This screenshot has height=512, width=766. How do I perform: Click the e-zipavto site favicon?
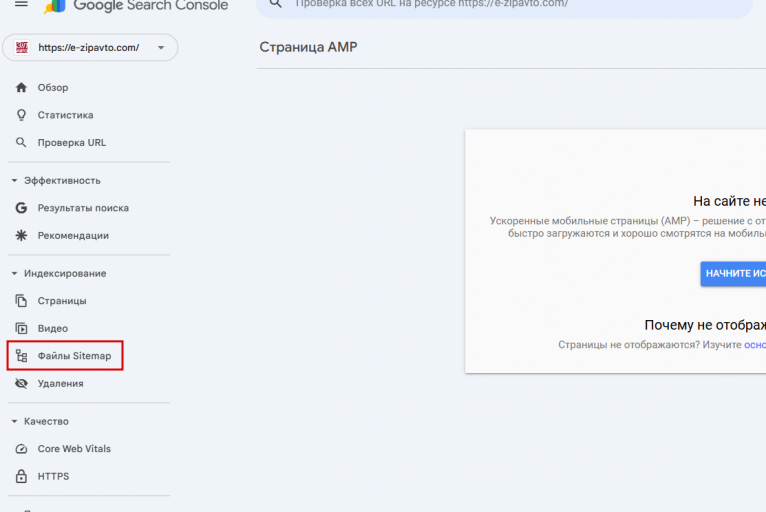[x=21, y=47]
